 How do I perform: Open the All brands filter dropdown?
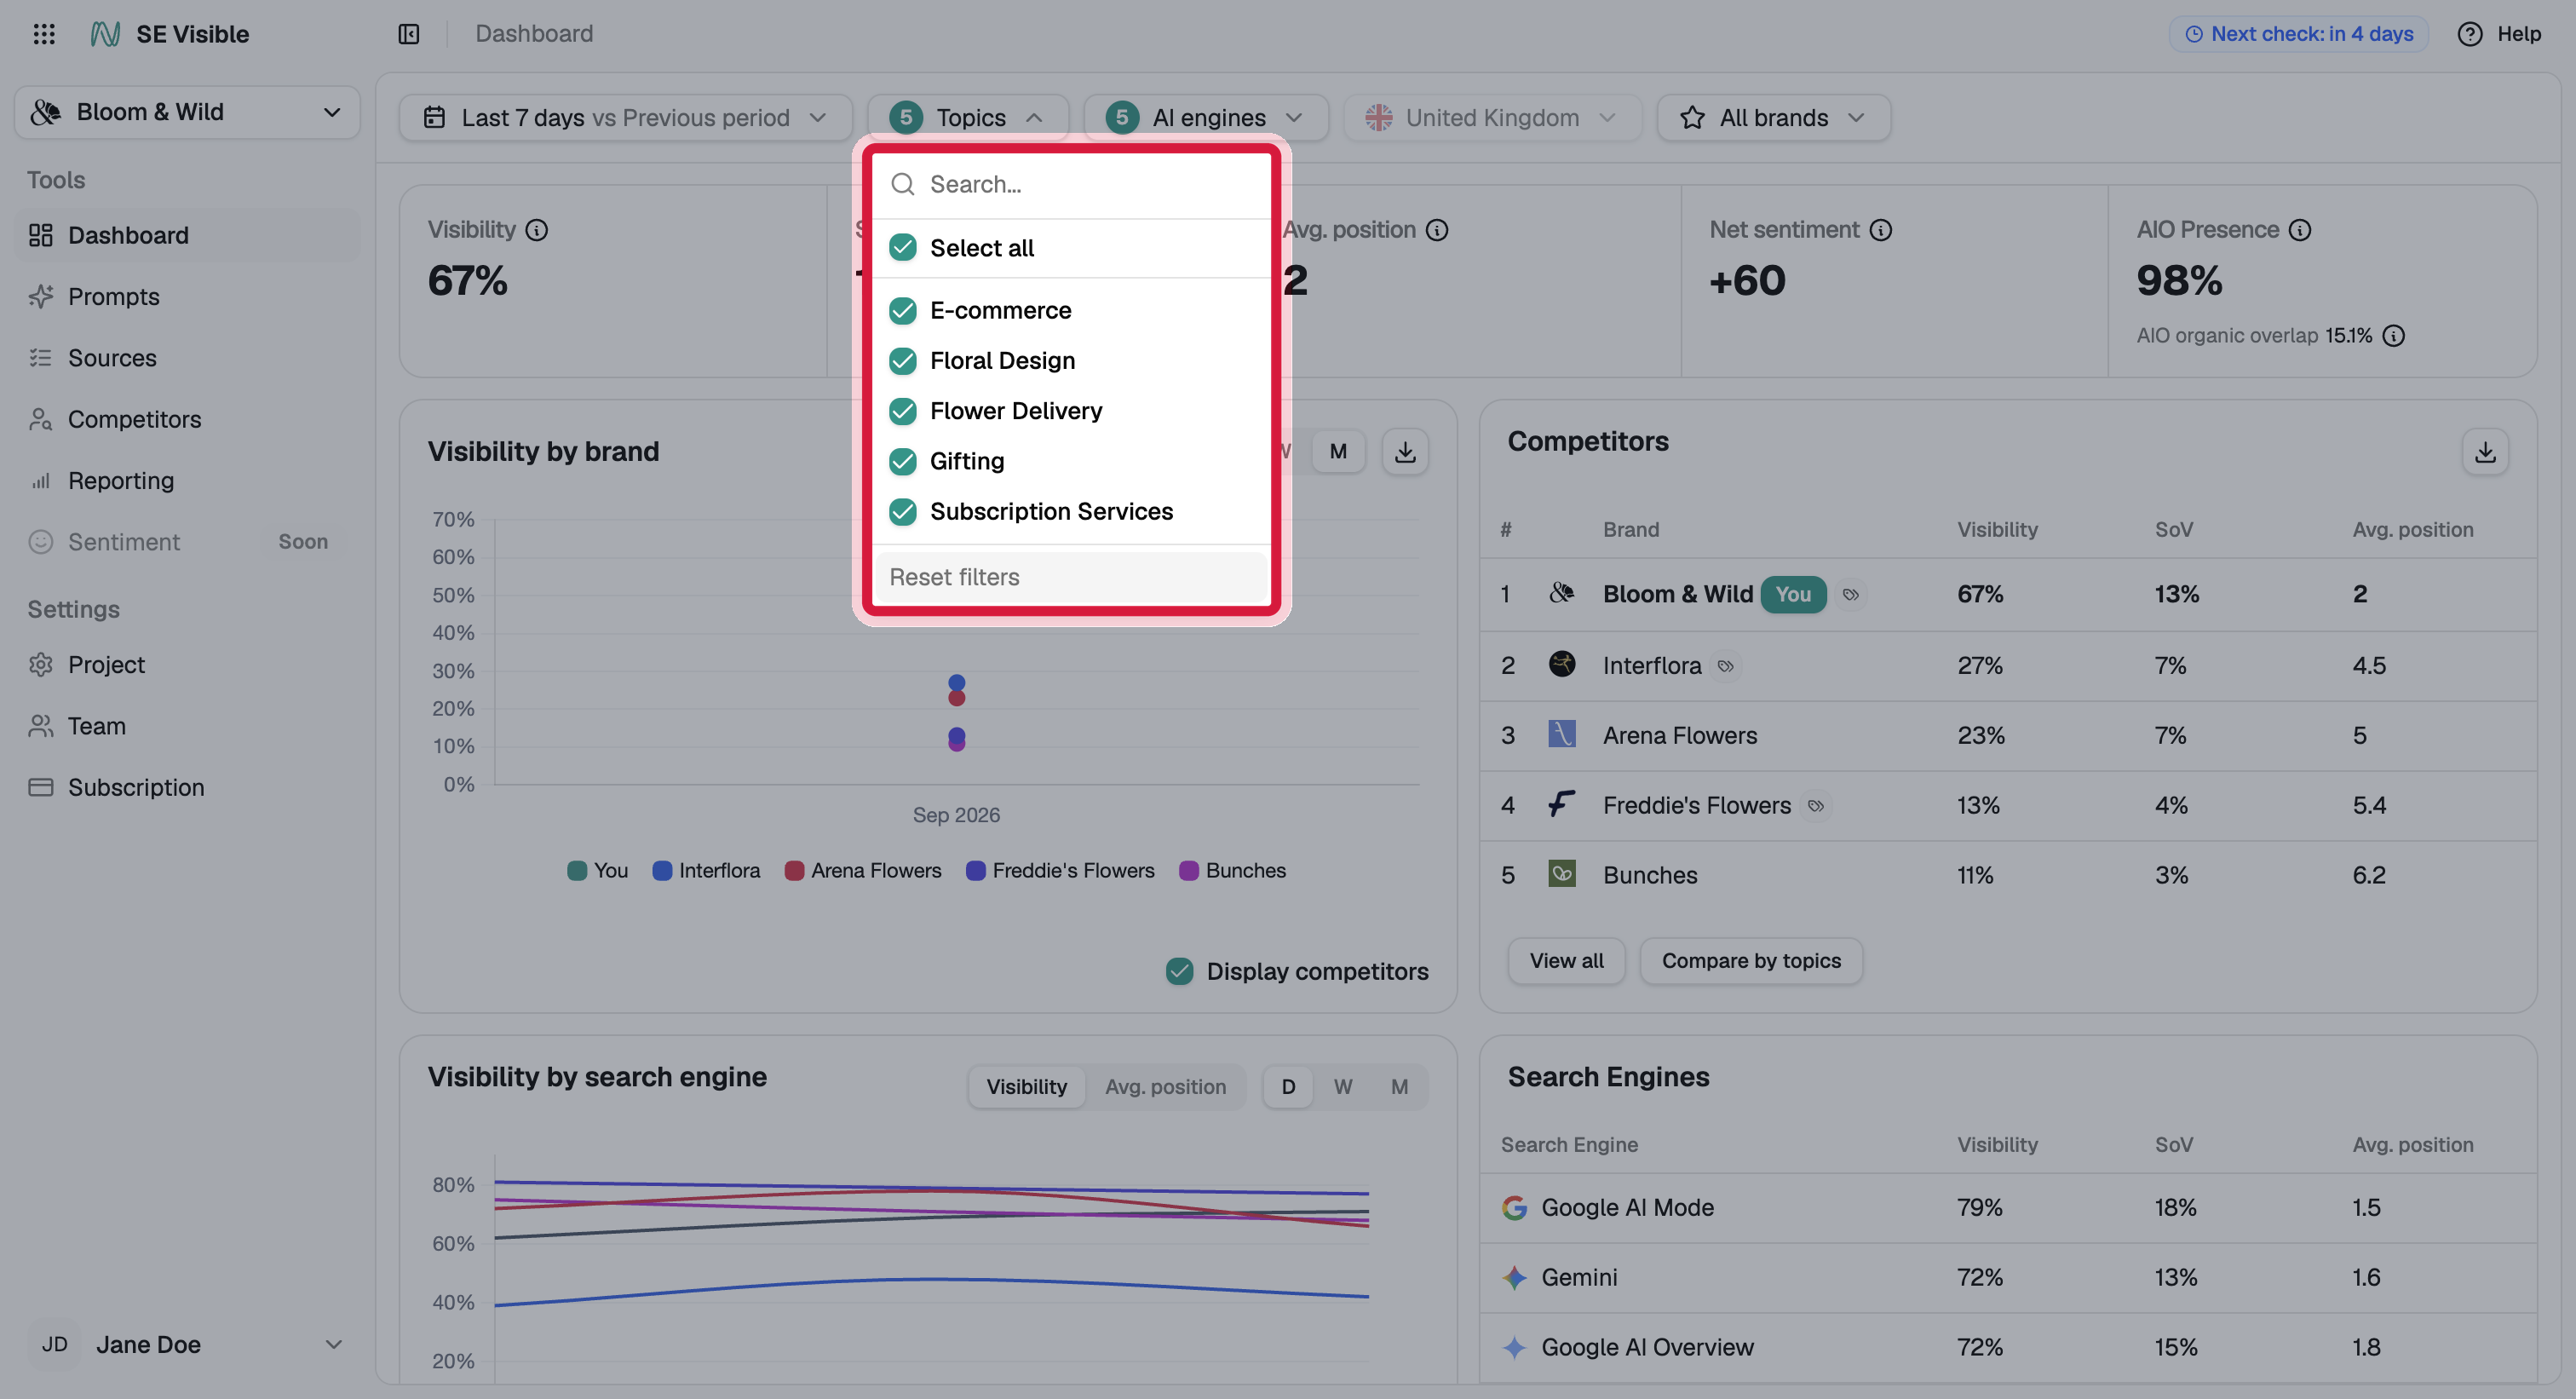[x=1773, y=118]
